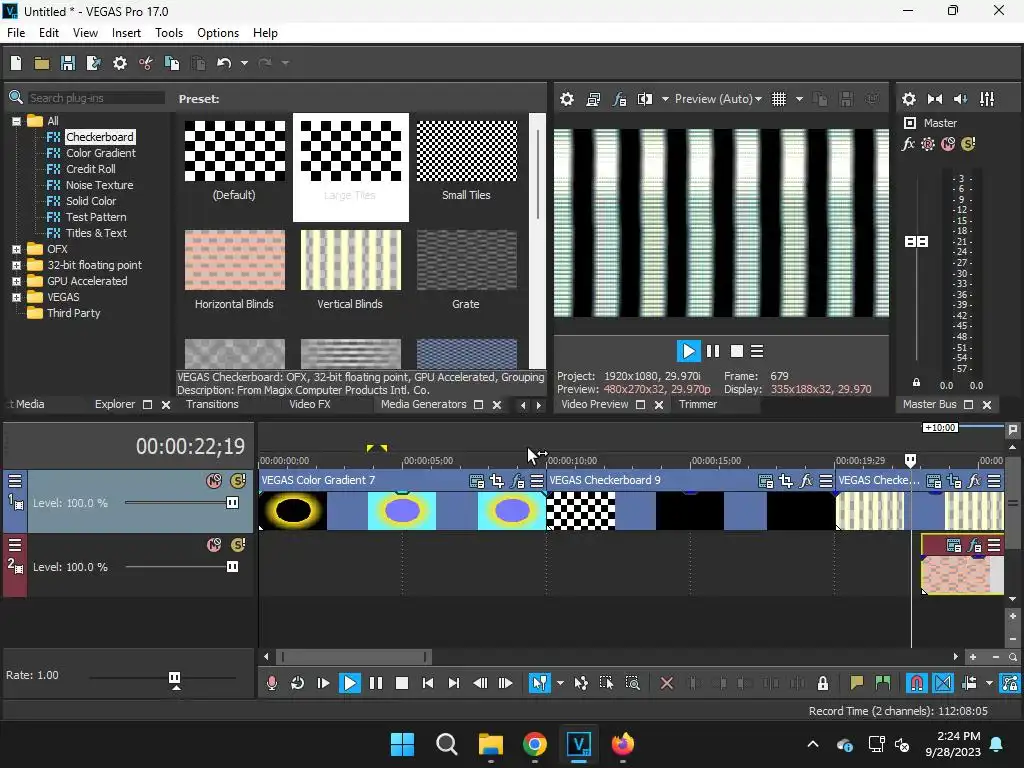
Task: Mute video track 1
Action: (x=213, y=481)
